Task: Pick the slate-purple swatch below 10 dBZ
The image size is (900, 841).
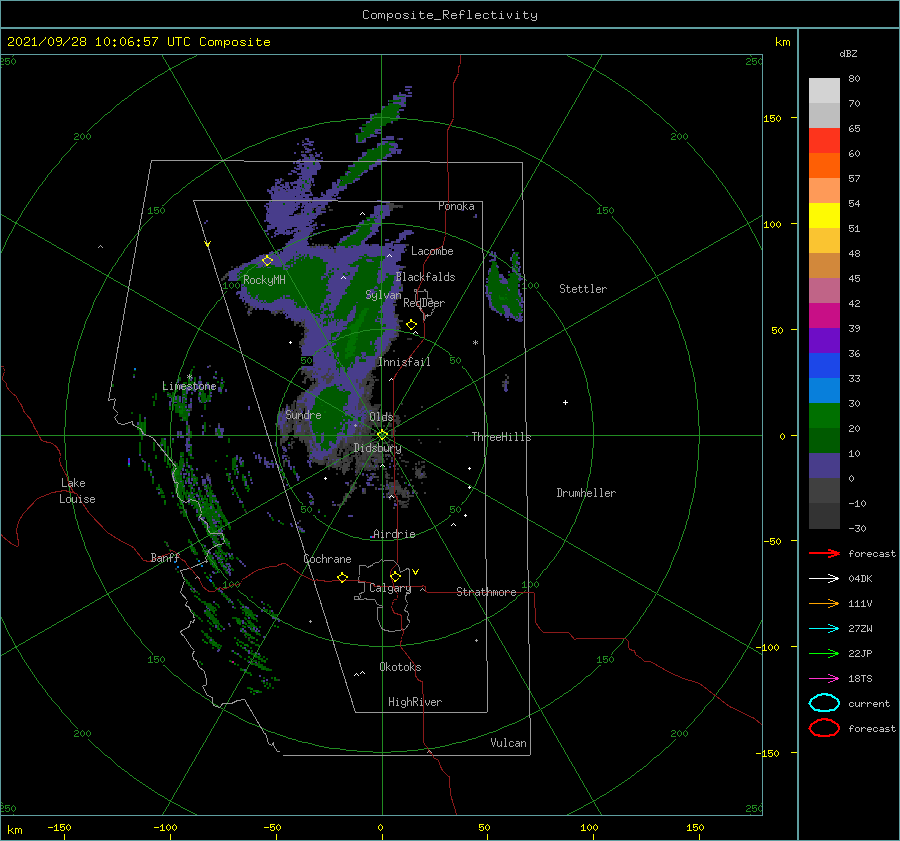Action: pyautogui.click(x=824, y=465)
